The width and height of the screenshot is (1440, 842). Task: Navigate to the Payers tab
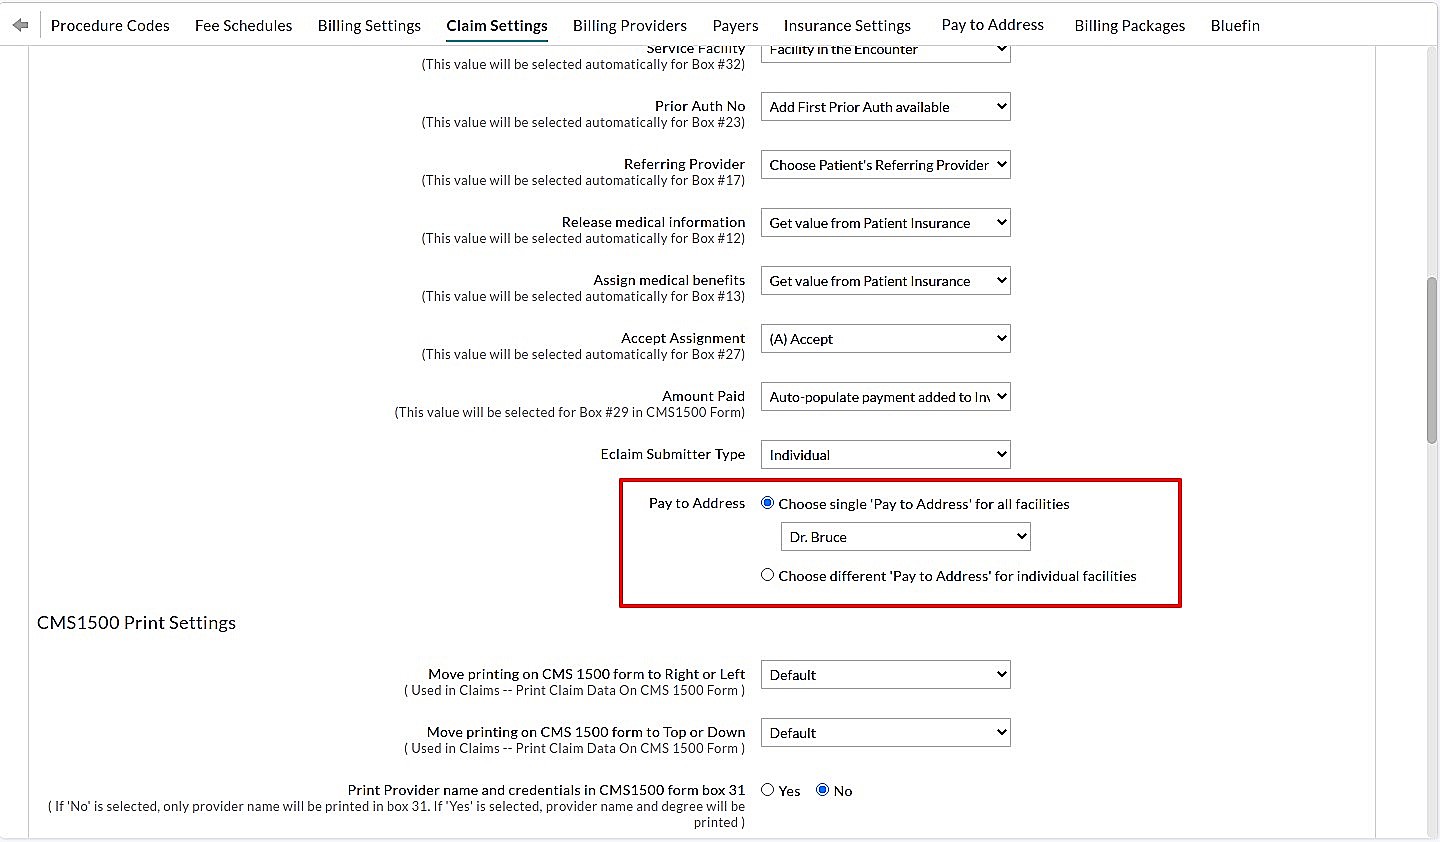pos(735,26)
